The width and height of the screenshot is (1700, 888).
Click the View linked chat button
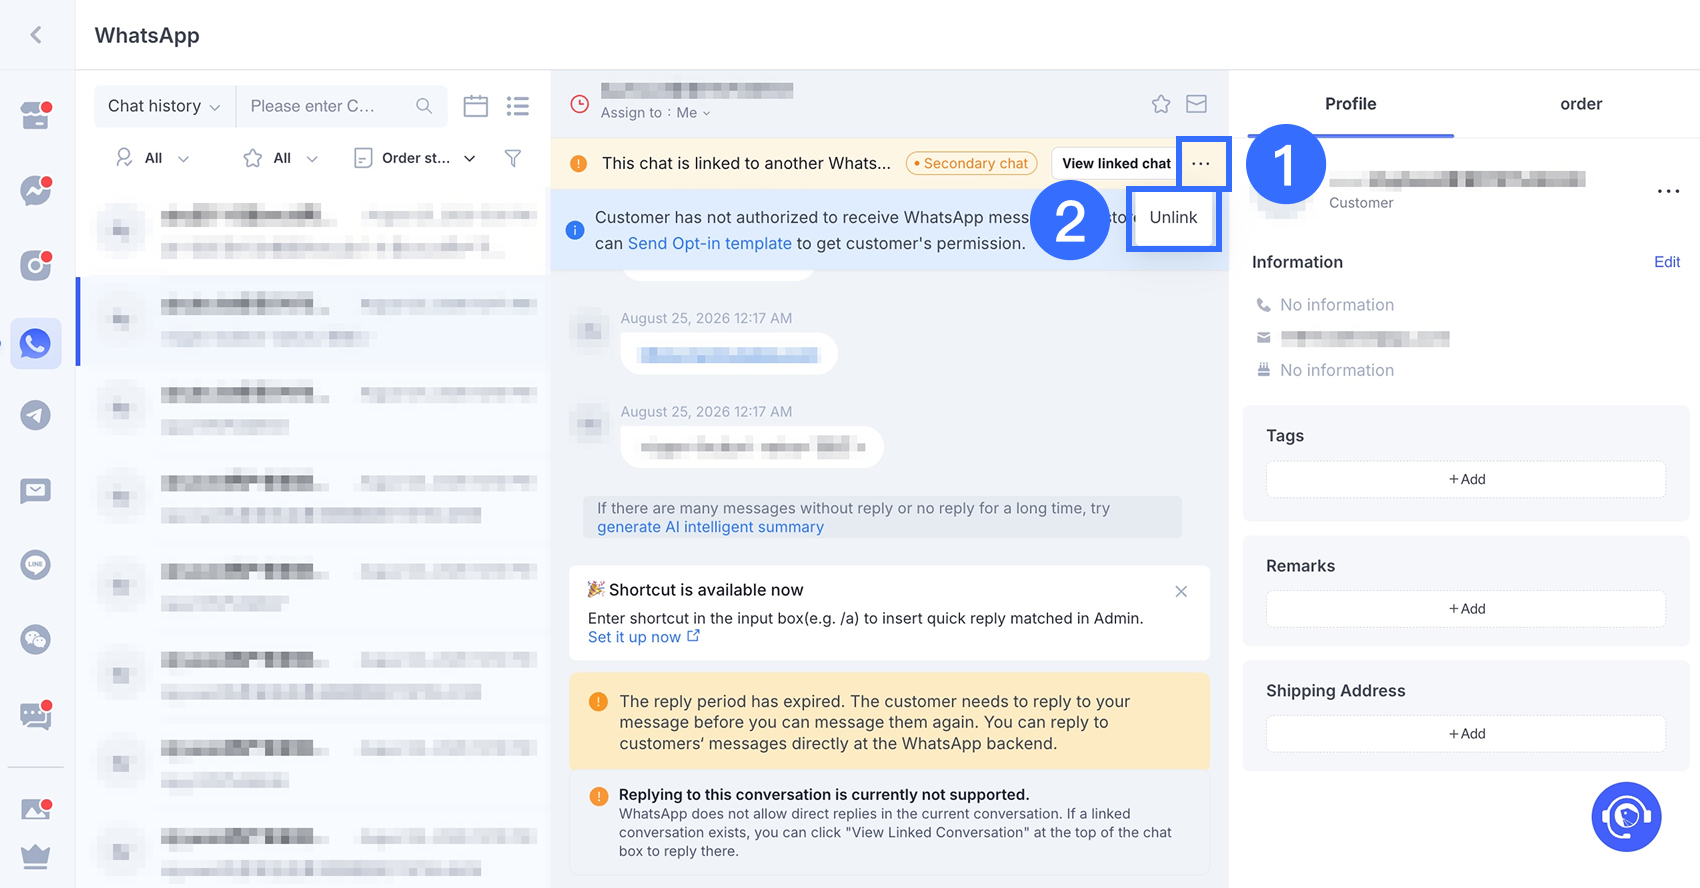(1116, 163)
